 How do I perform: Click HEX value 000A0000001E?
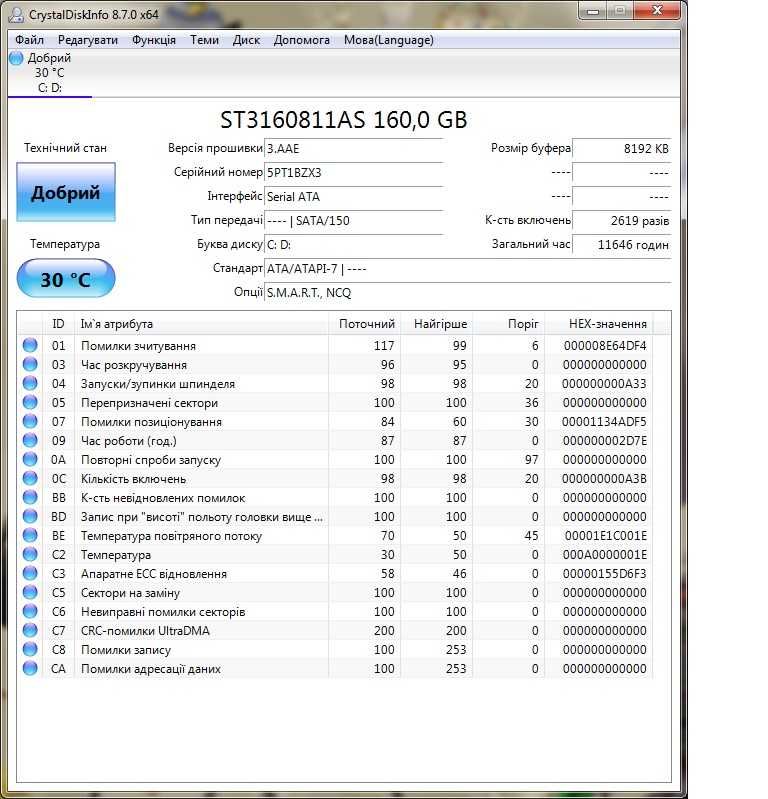point(604,554)
